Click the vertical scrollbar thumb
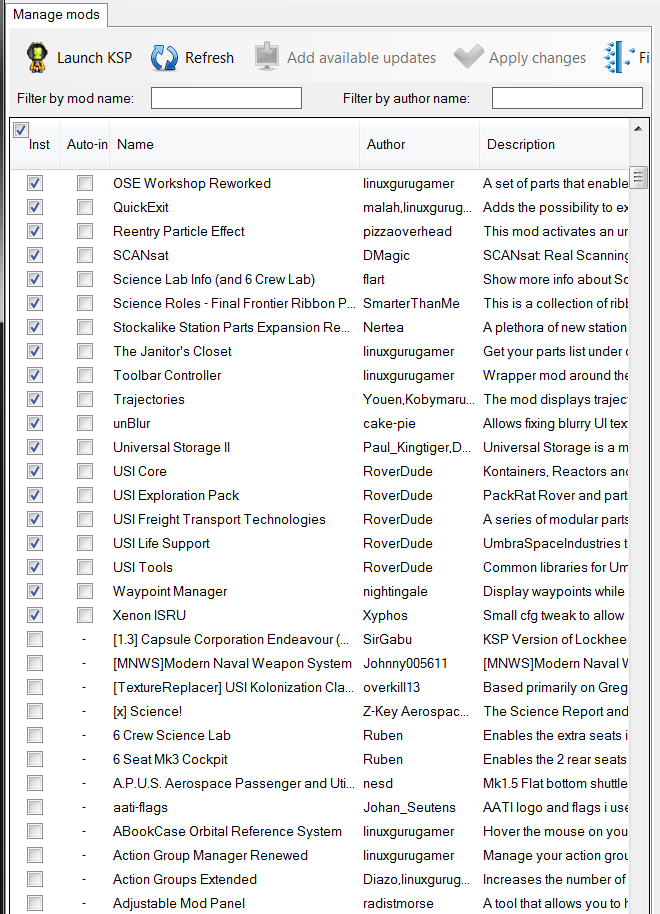The image size is (660, 914). pyautogui.click(x=638, y=177)
